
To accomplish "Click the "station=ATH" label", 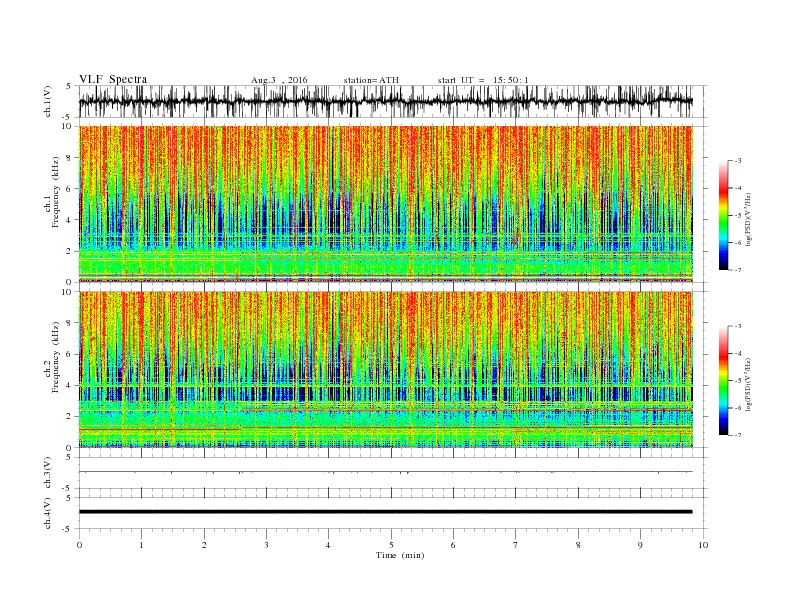I will (x=371, y=80).
